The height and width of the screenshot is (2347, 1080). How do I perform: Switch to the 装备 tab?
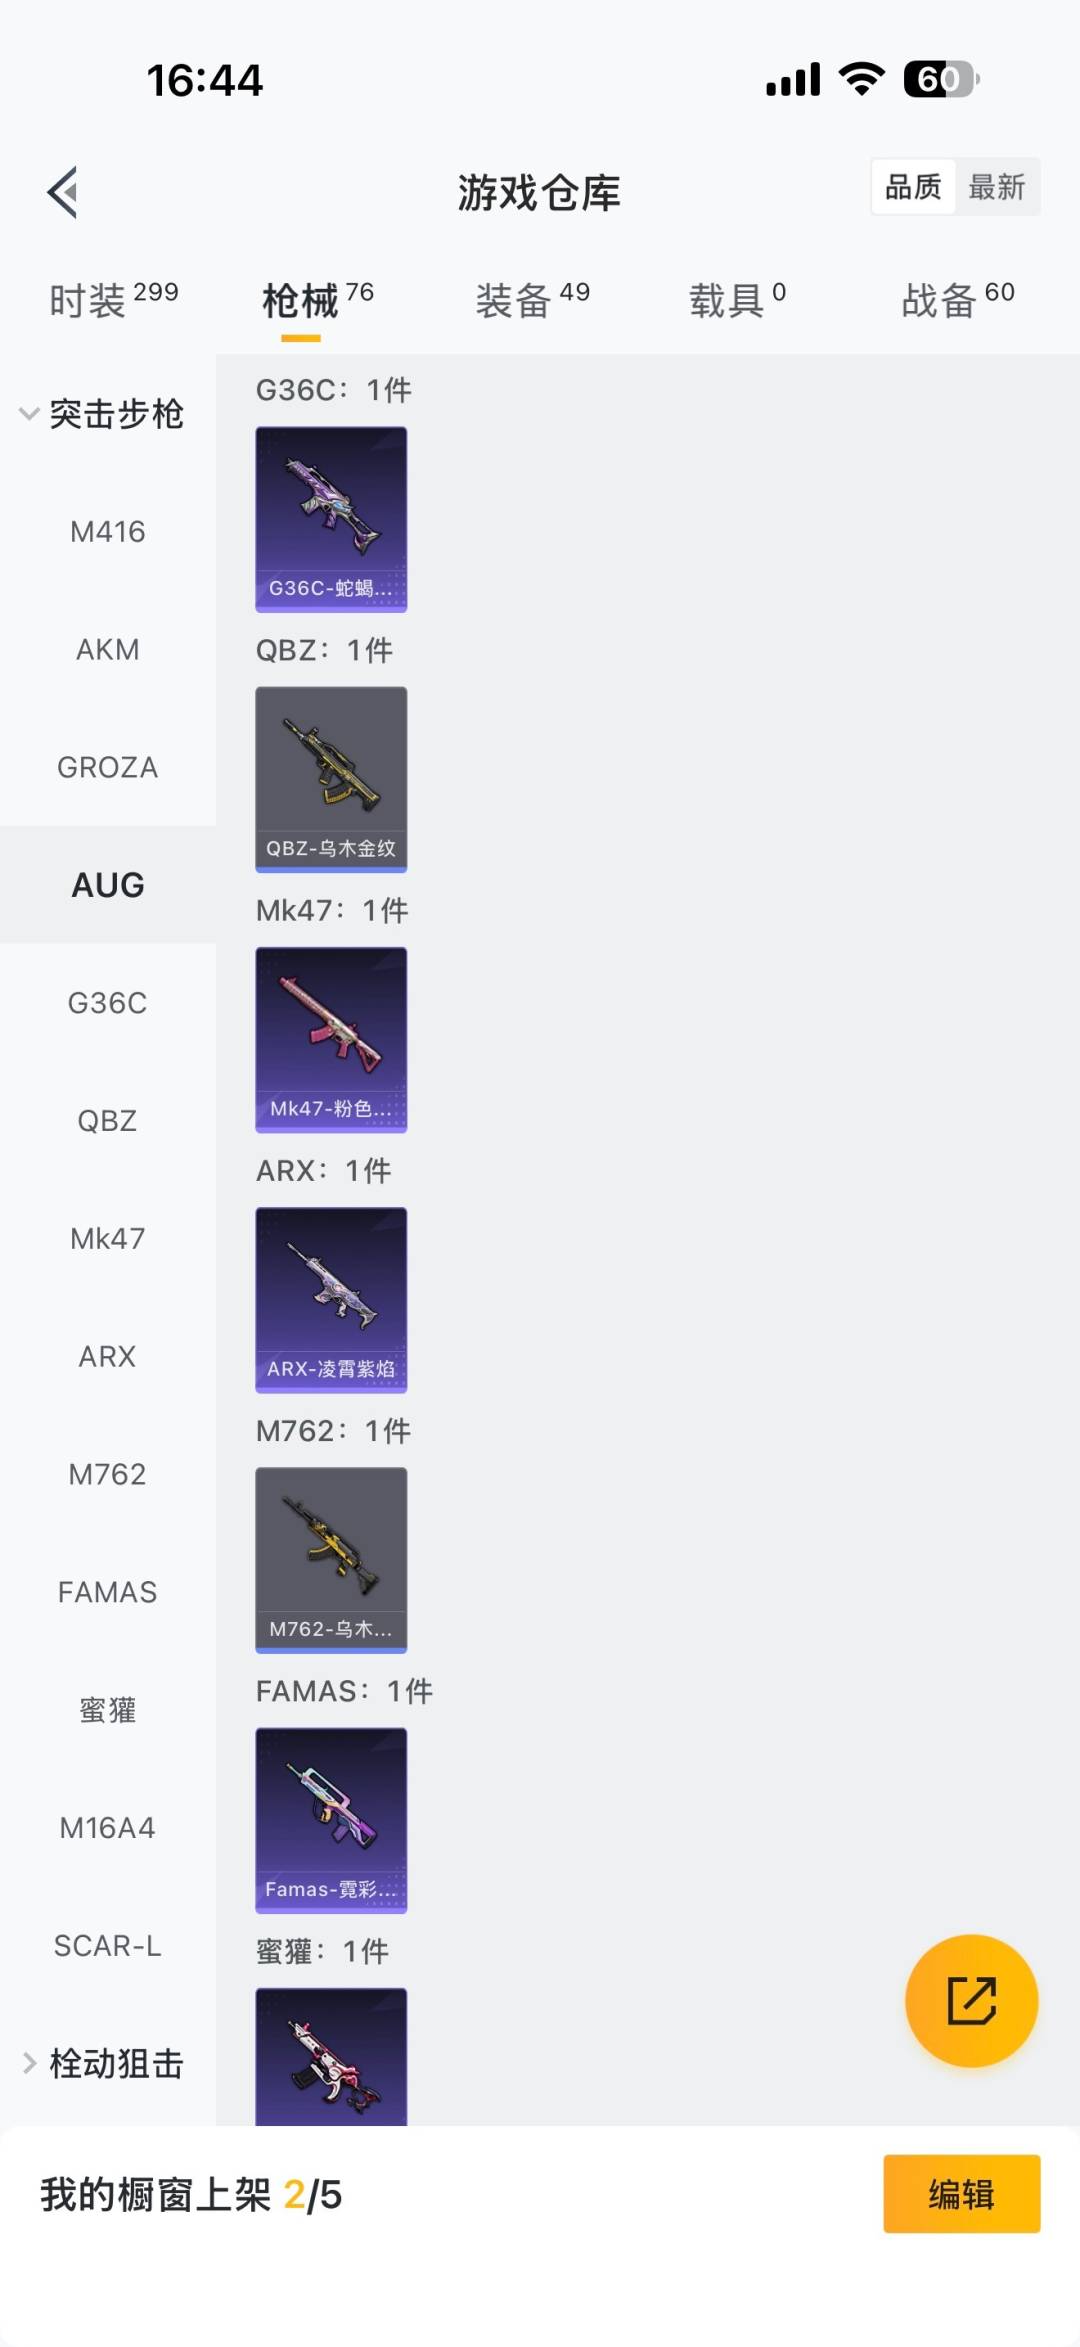[532, 300]
